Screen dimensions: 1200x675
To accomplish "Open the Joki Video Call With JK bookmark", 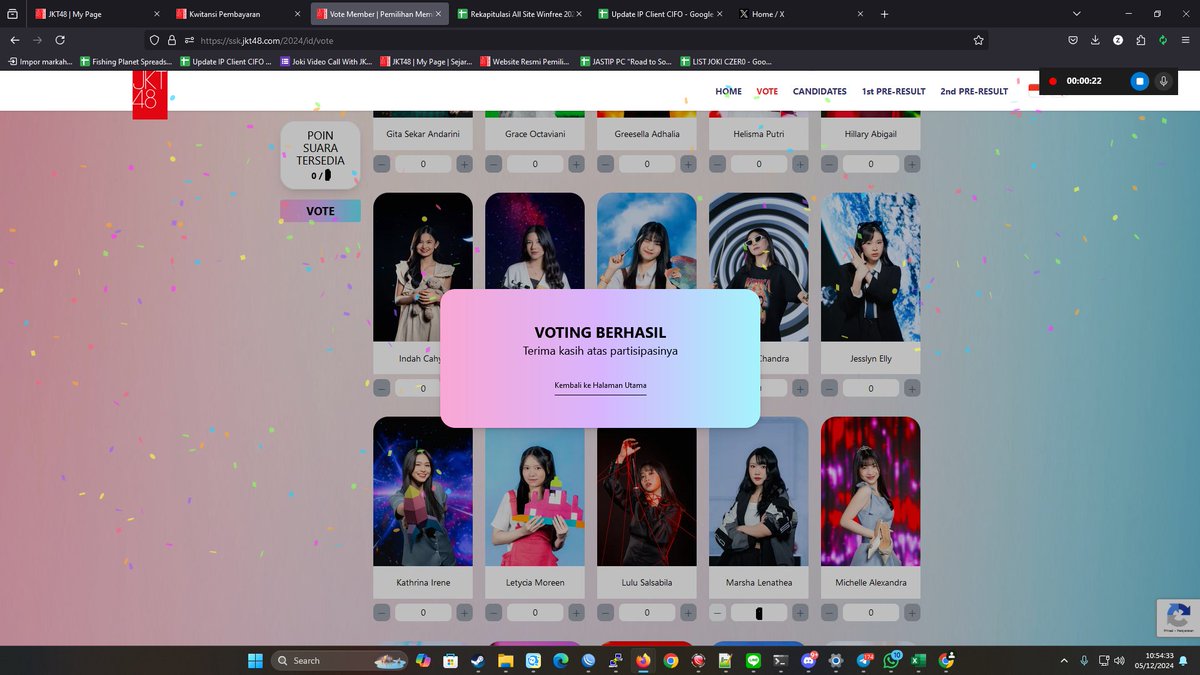I will pos(326,61).
